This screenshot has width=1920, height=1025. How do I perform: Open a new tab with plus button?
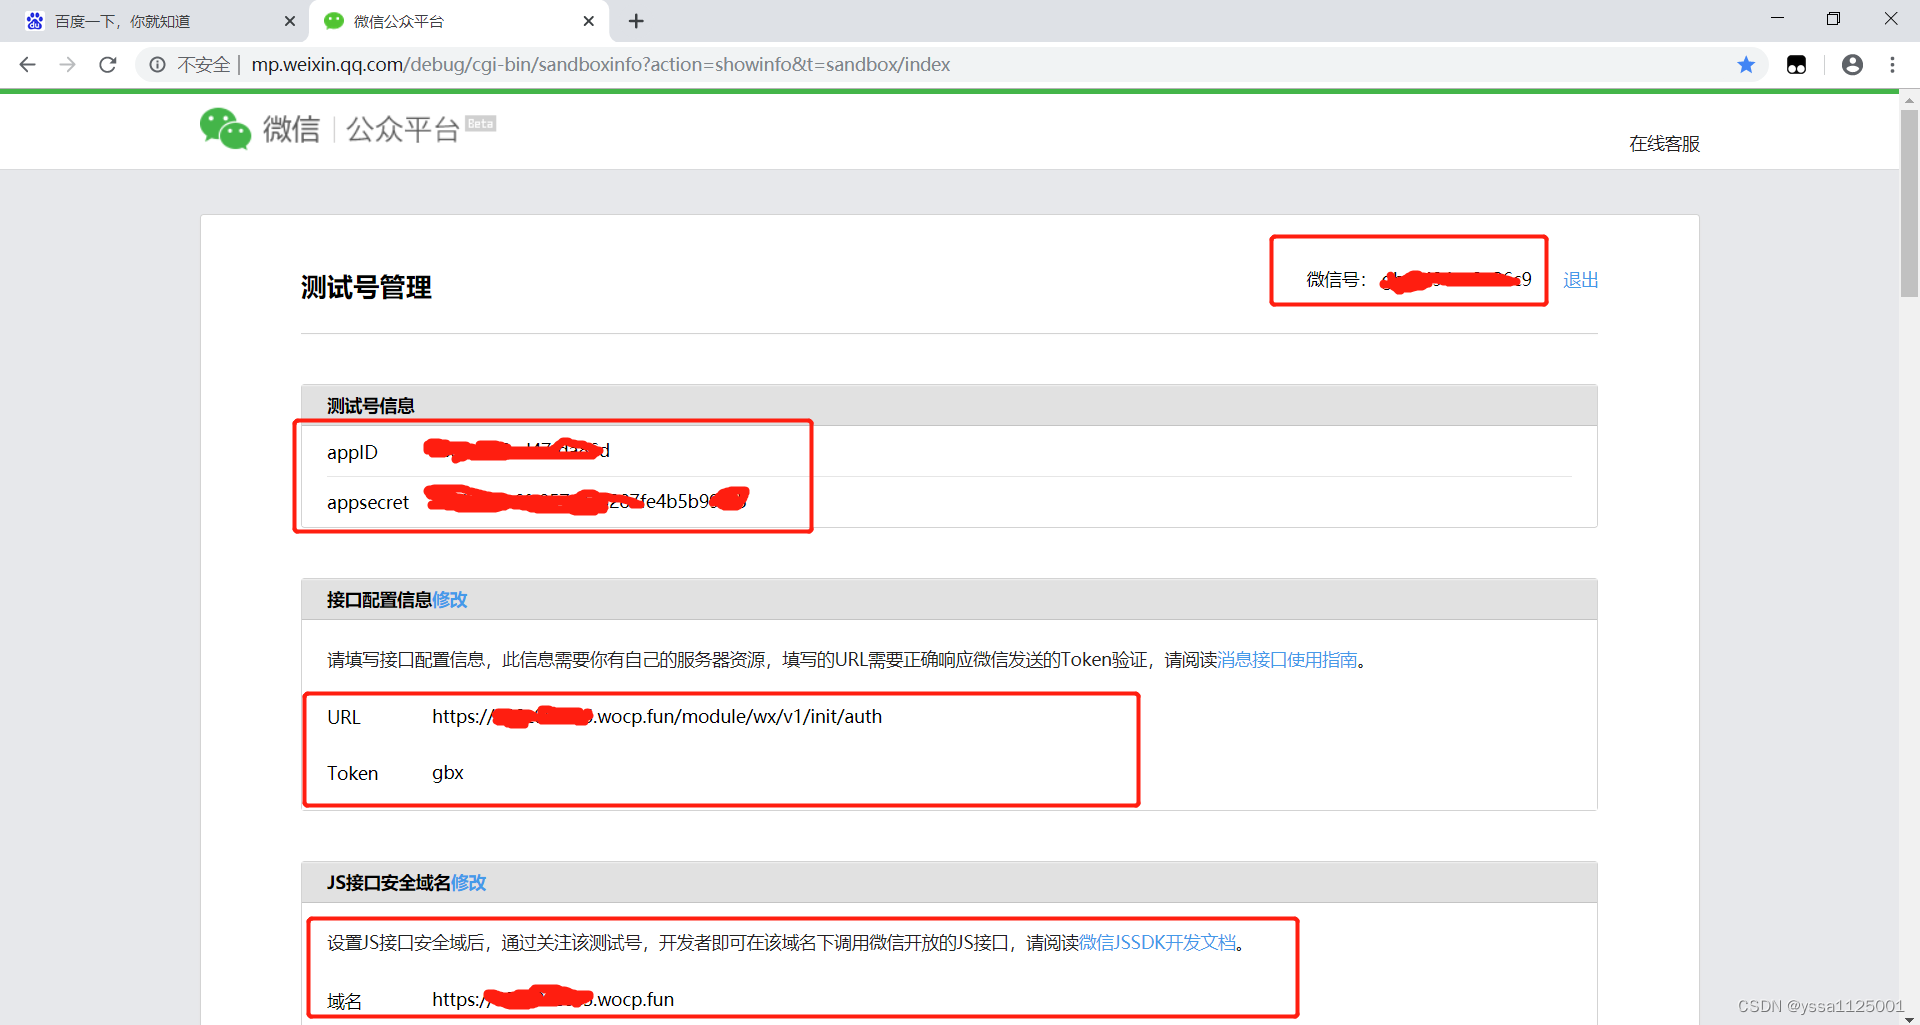click(x=636, y=21)
